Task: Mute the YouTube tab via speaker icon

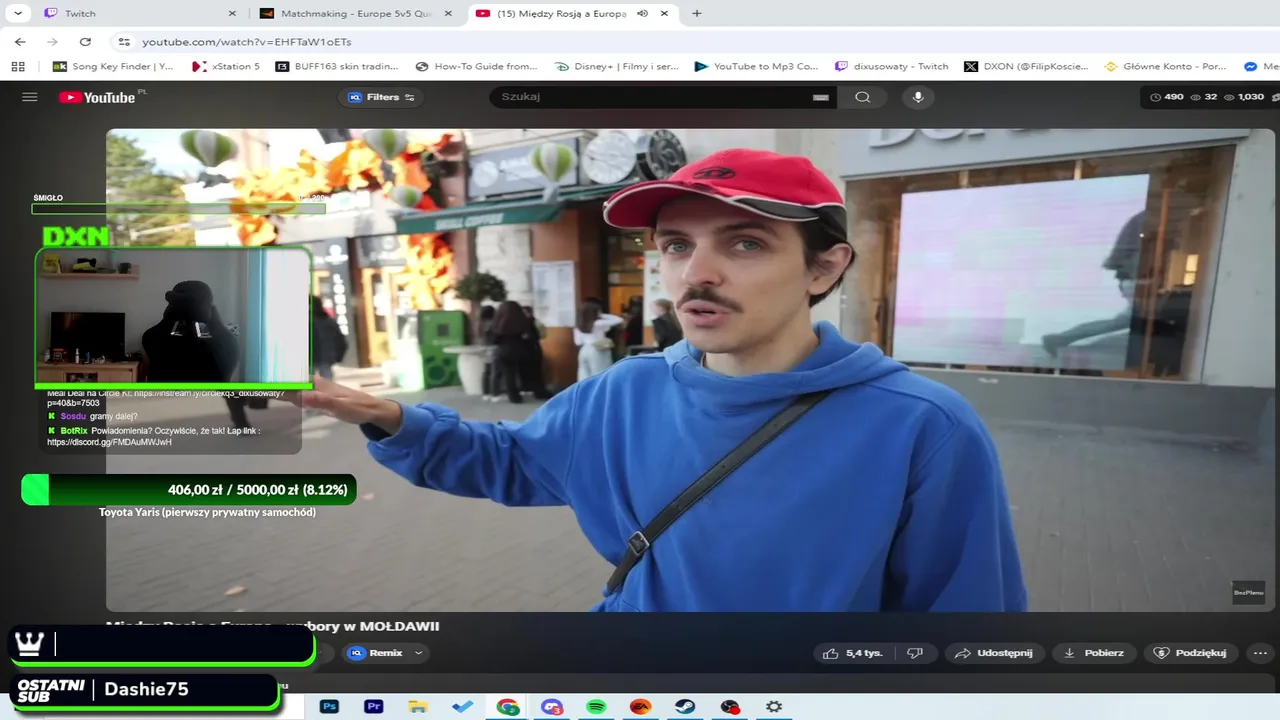Action: coord(642,14)
